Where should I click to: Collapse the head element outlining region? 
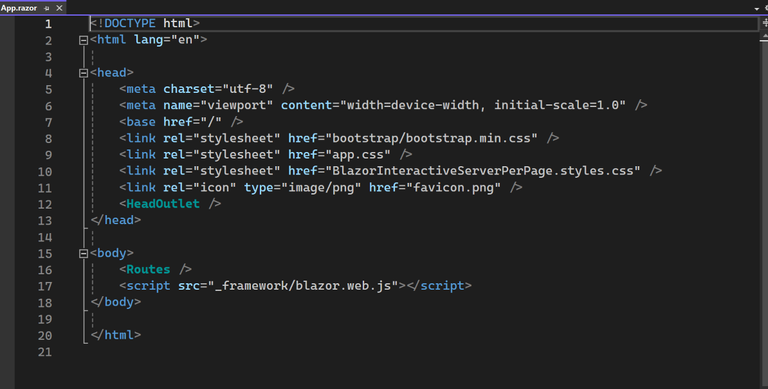pos(83,73)
